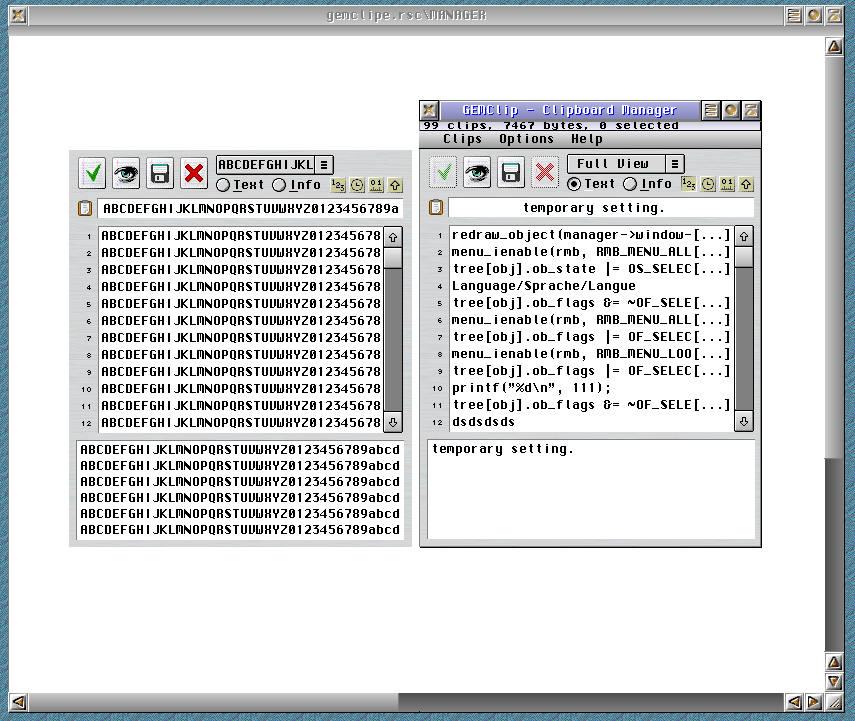This screenshot has height=721, width=855.
Task: Click the clock sort icon in left dialog
Action: tap(357, 185)
